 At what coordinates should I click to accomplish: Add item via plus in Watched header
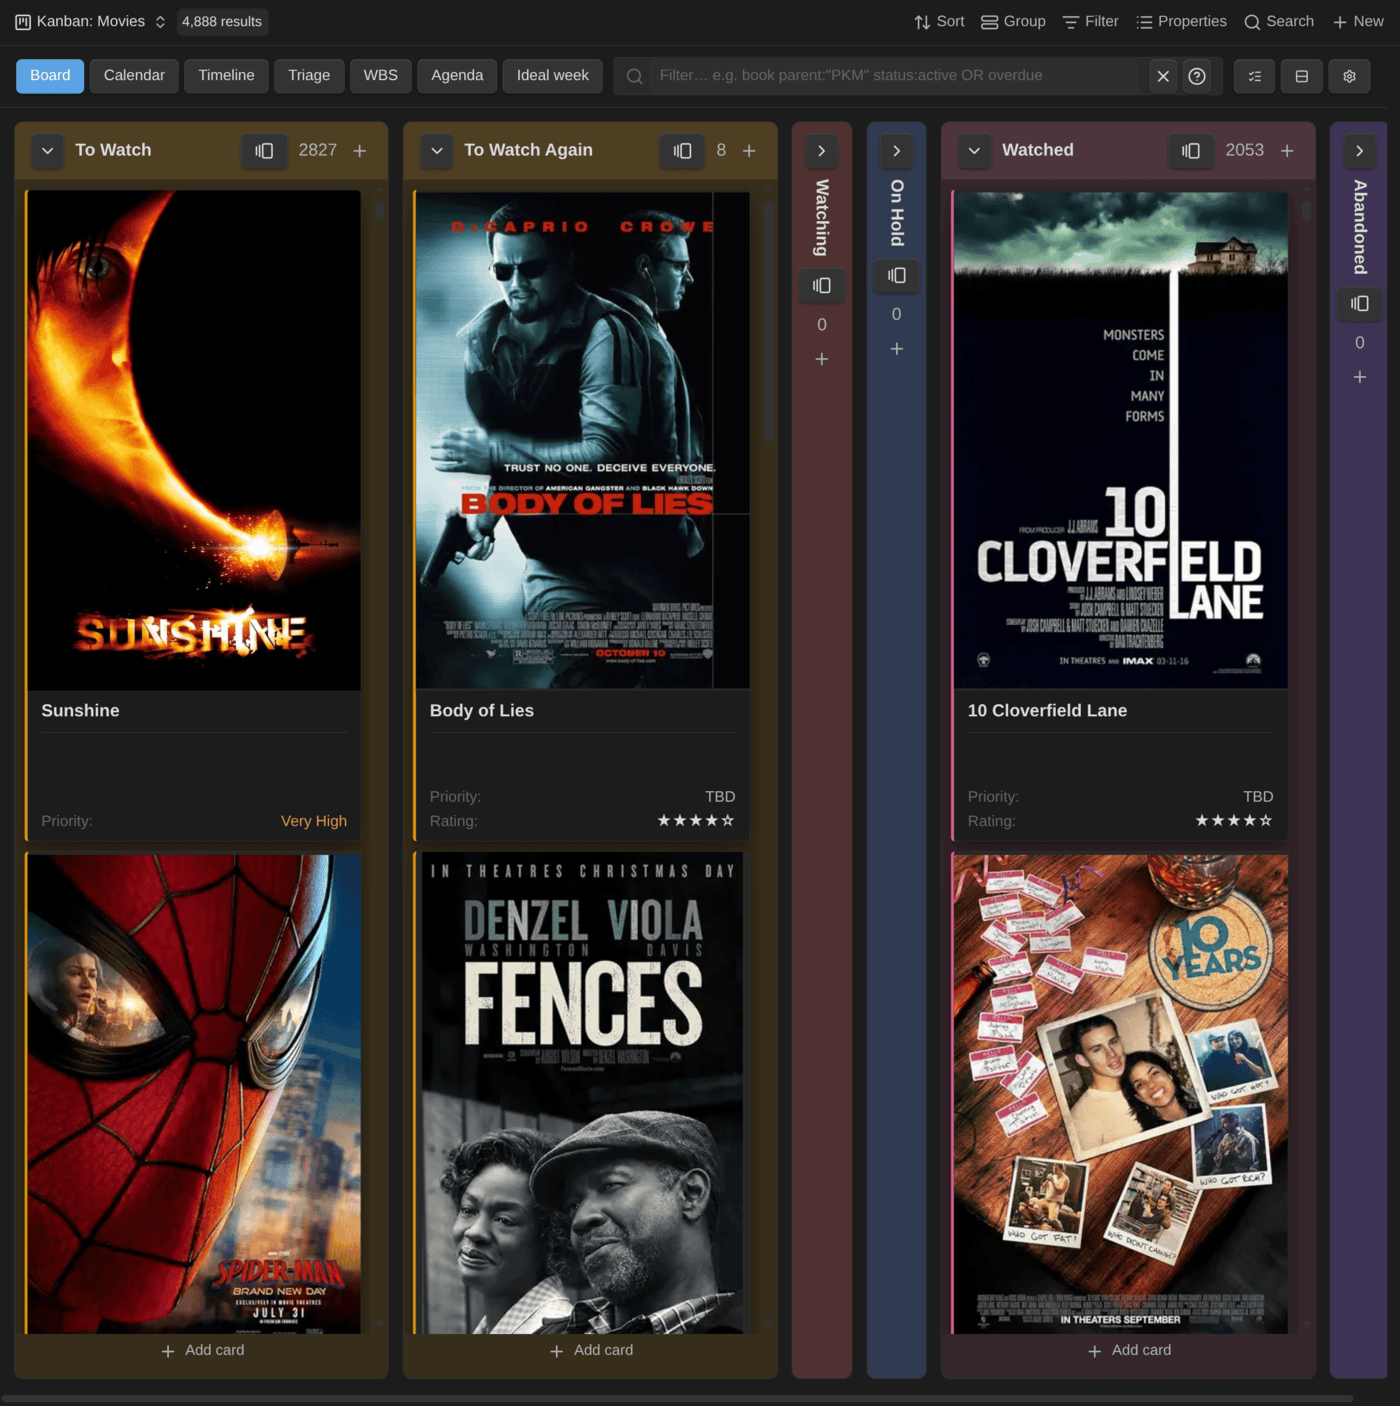[1287, 150]
